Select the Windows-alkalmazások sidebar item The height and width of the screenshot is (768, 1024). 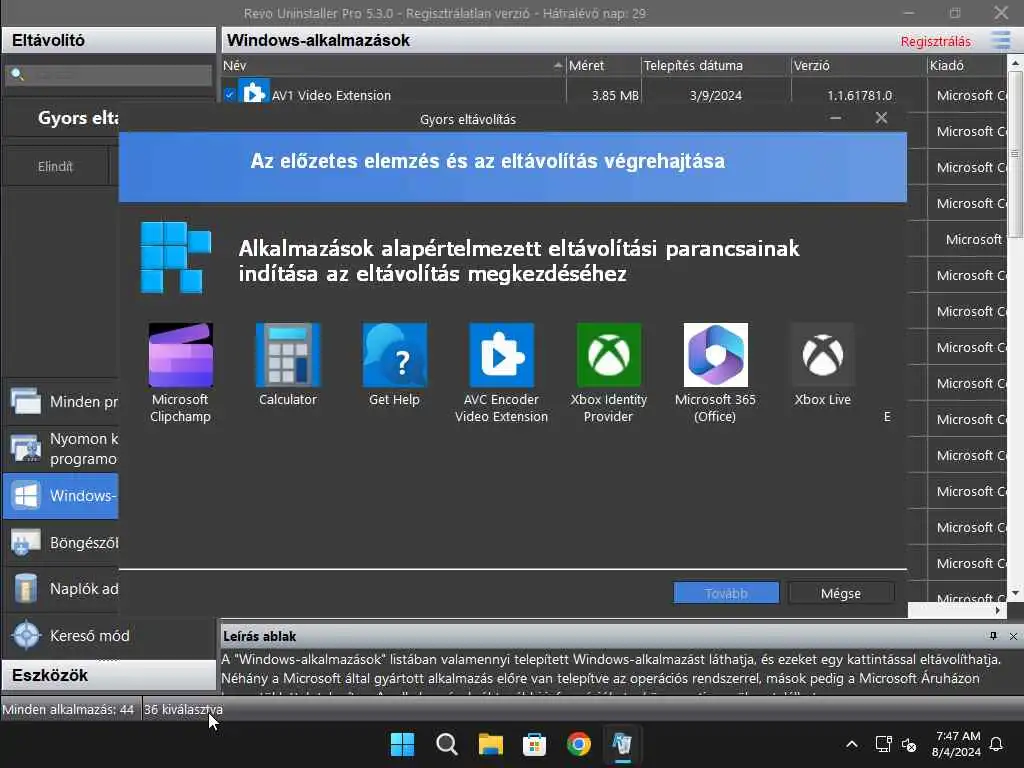pyautogui.click(x=61, y=496)
